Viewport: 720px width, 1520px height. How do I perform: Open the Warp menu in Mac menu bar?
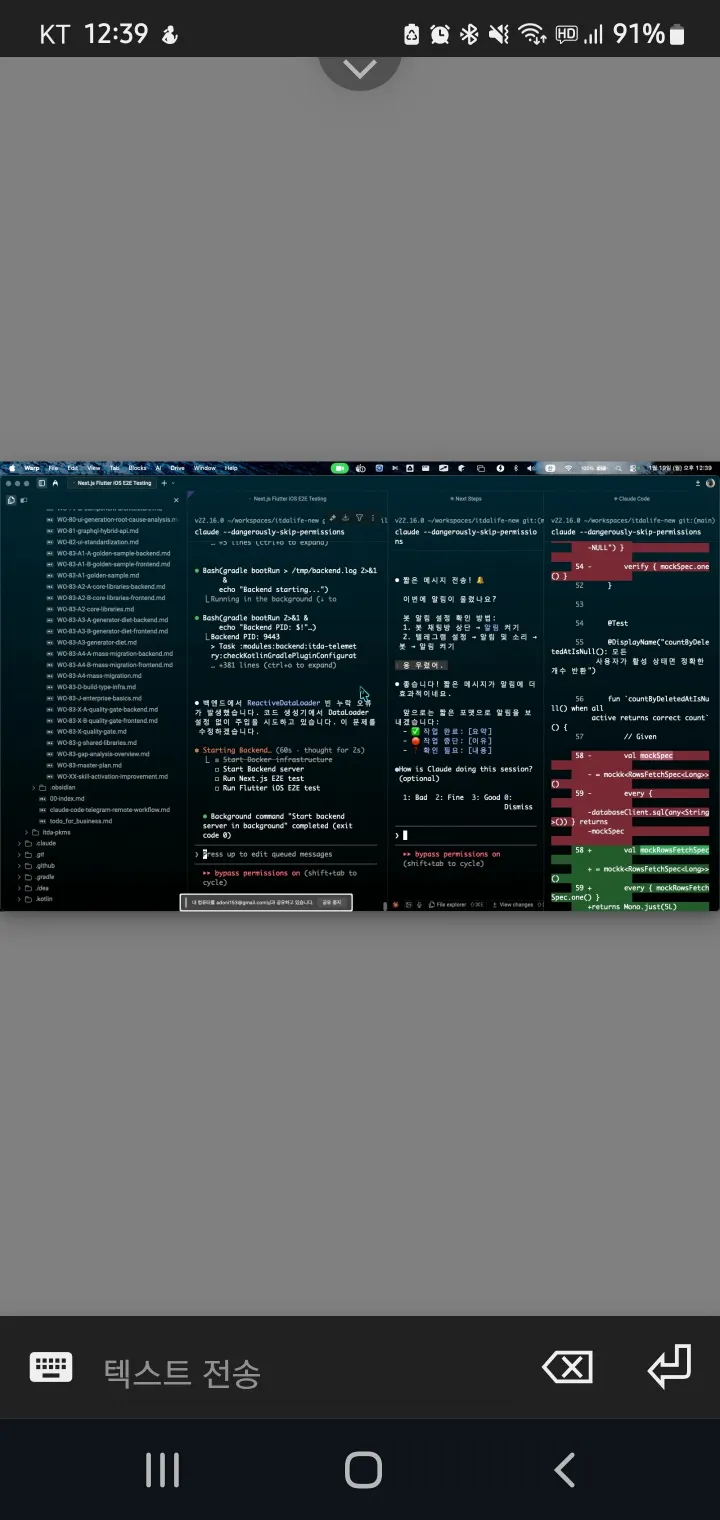(x=31, y=467)
